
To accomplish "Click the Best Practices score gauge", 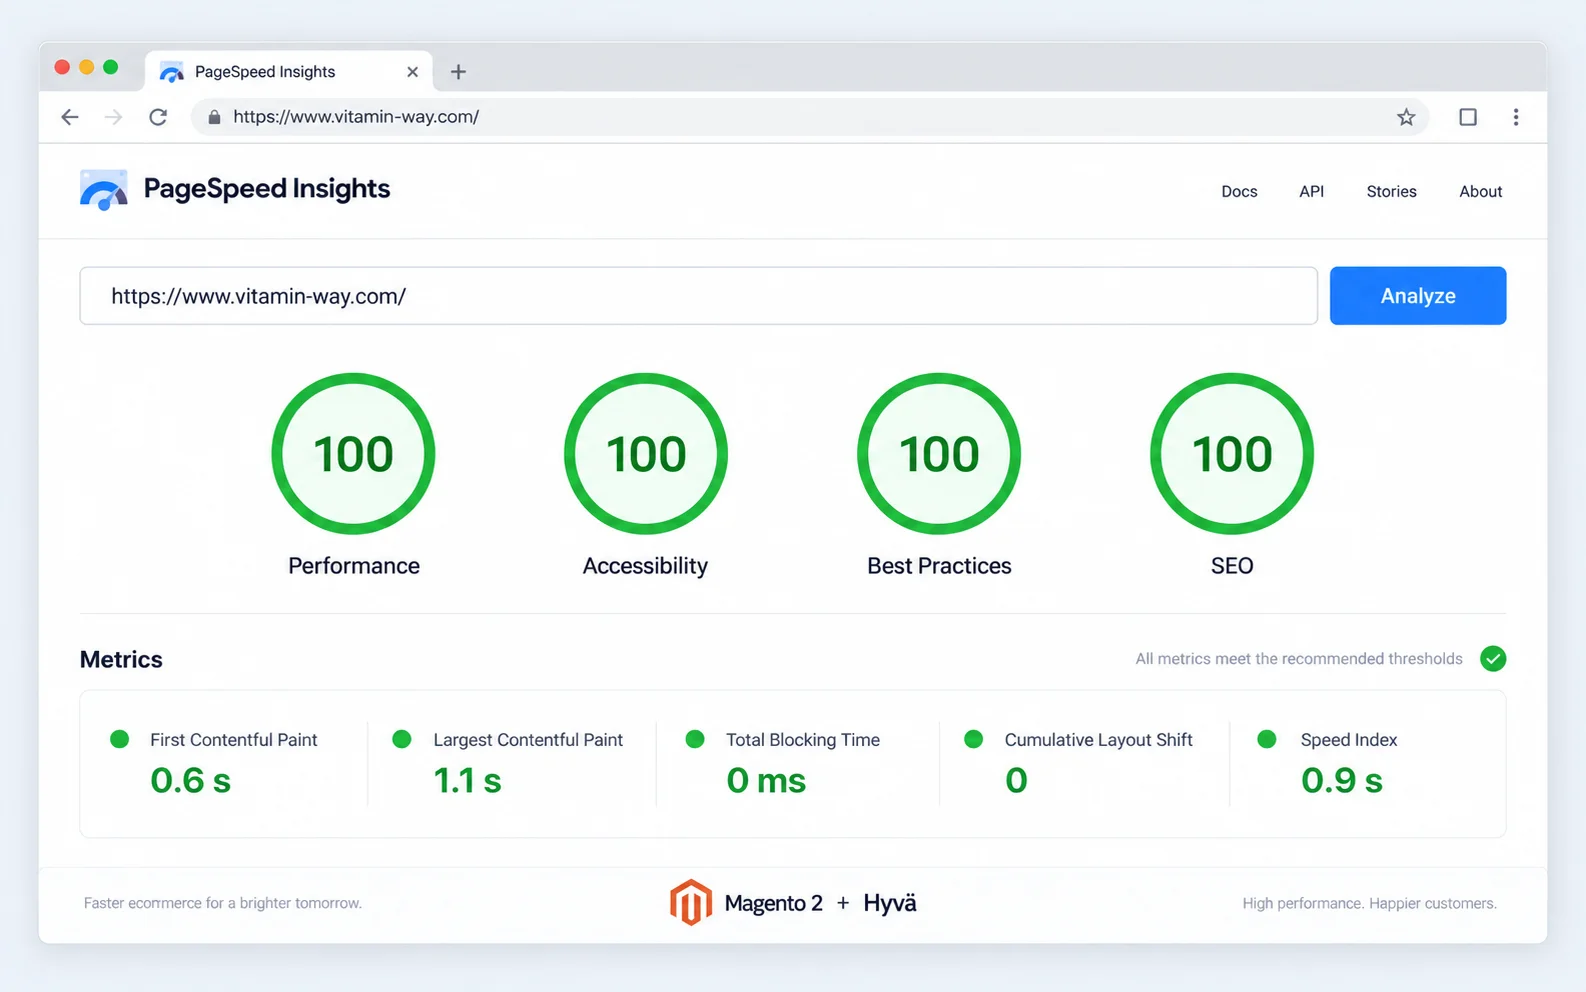I will pos(939,454).
